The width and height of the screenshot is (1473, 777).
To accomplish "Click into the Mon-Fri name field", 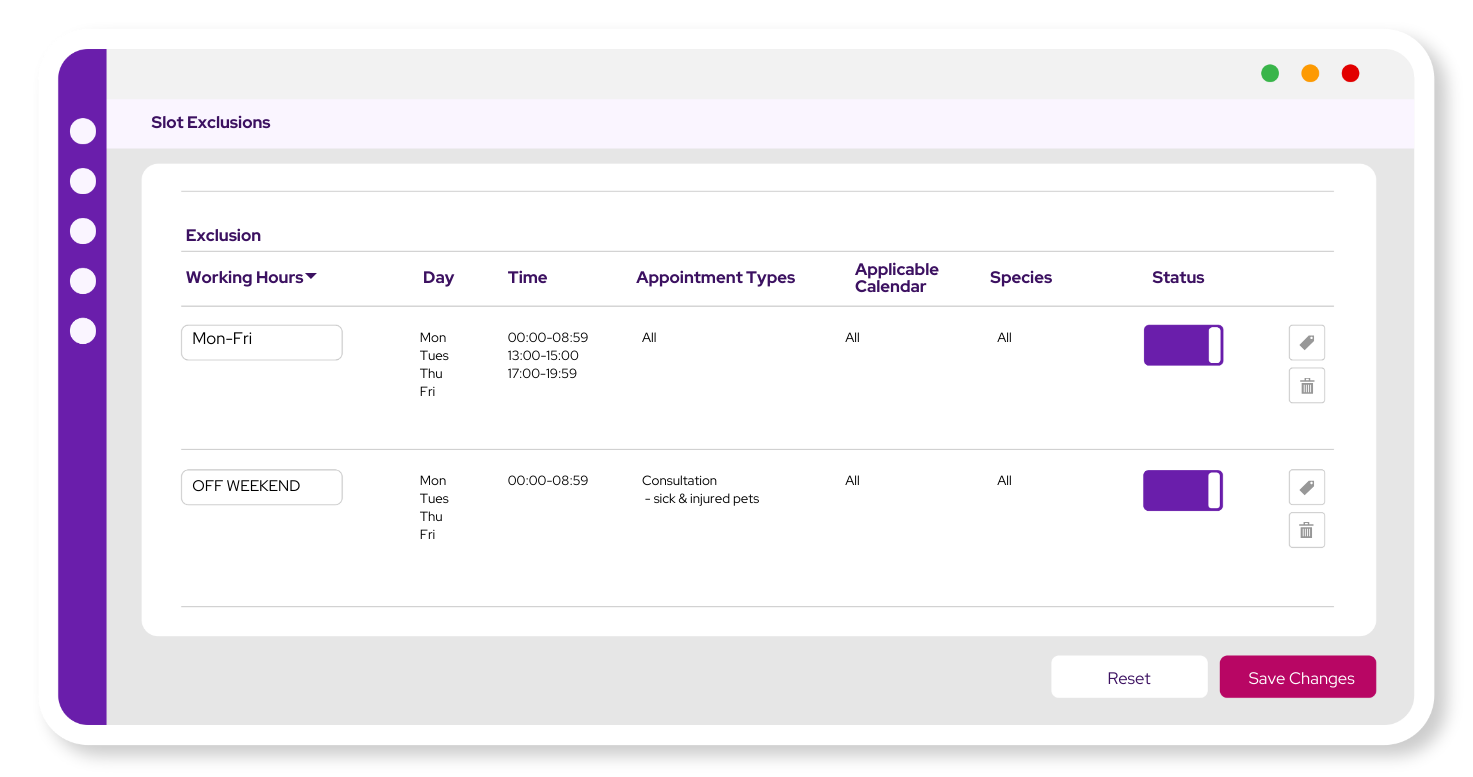I will [x=261, y=342].
